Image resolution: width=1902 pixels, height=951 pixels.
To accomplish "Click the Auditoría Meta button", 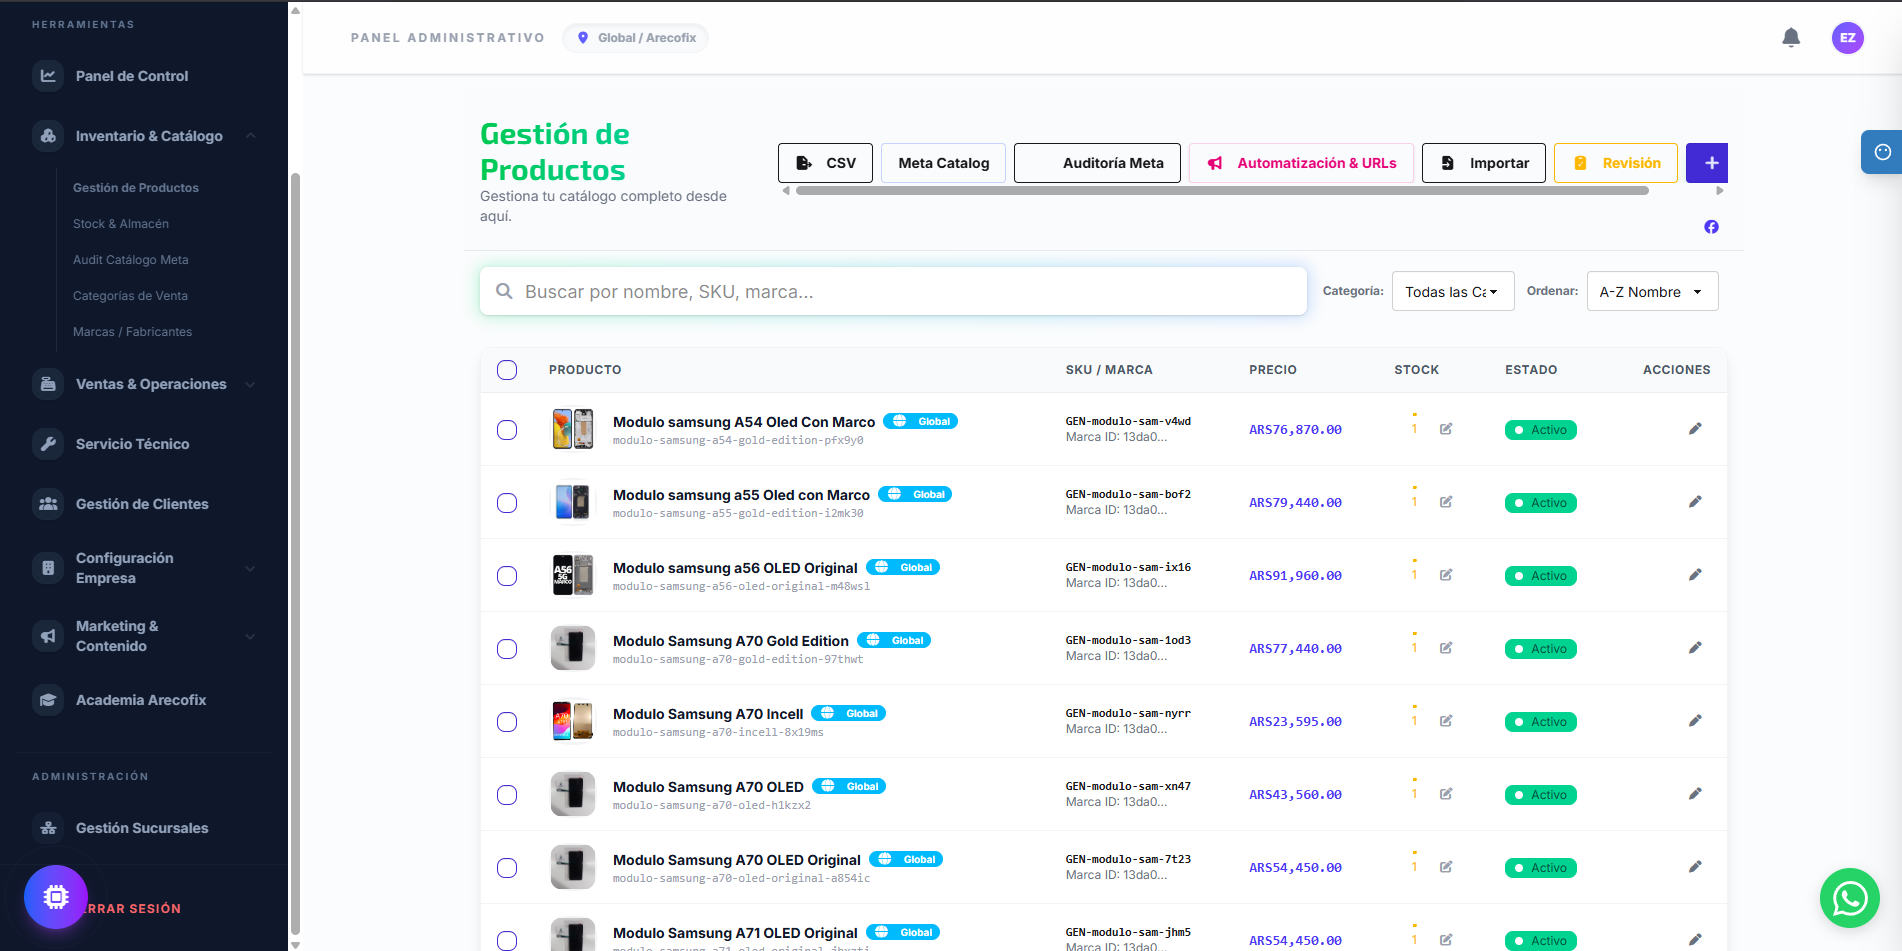I will 1097,163.
